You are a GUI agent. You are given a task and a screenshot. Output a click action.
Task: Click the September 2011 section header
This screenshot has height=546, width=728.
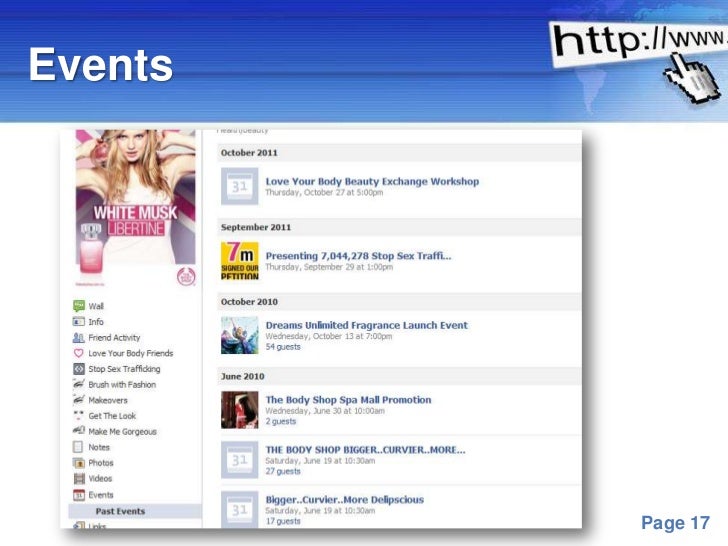(x=399, y=227)
